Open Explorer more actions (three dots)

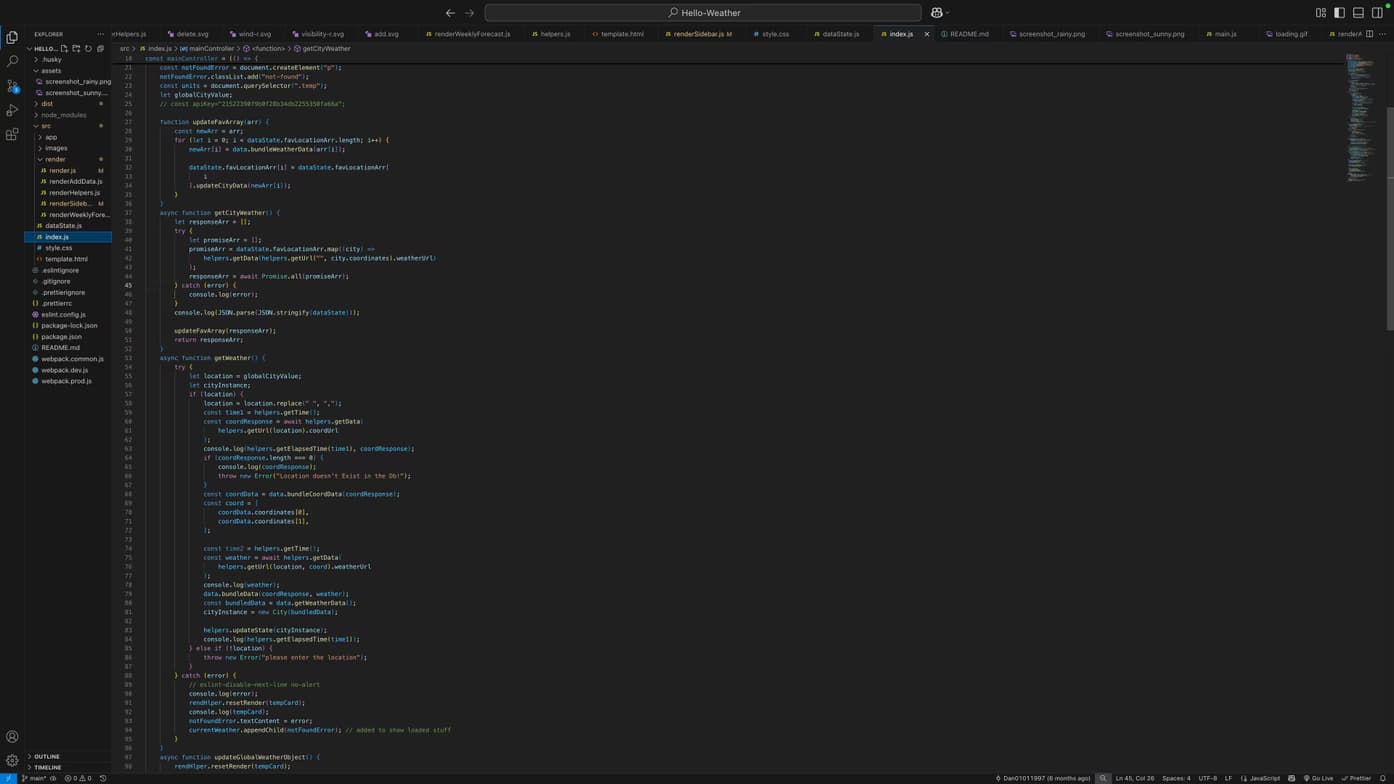[100, 34]
